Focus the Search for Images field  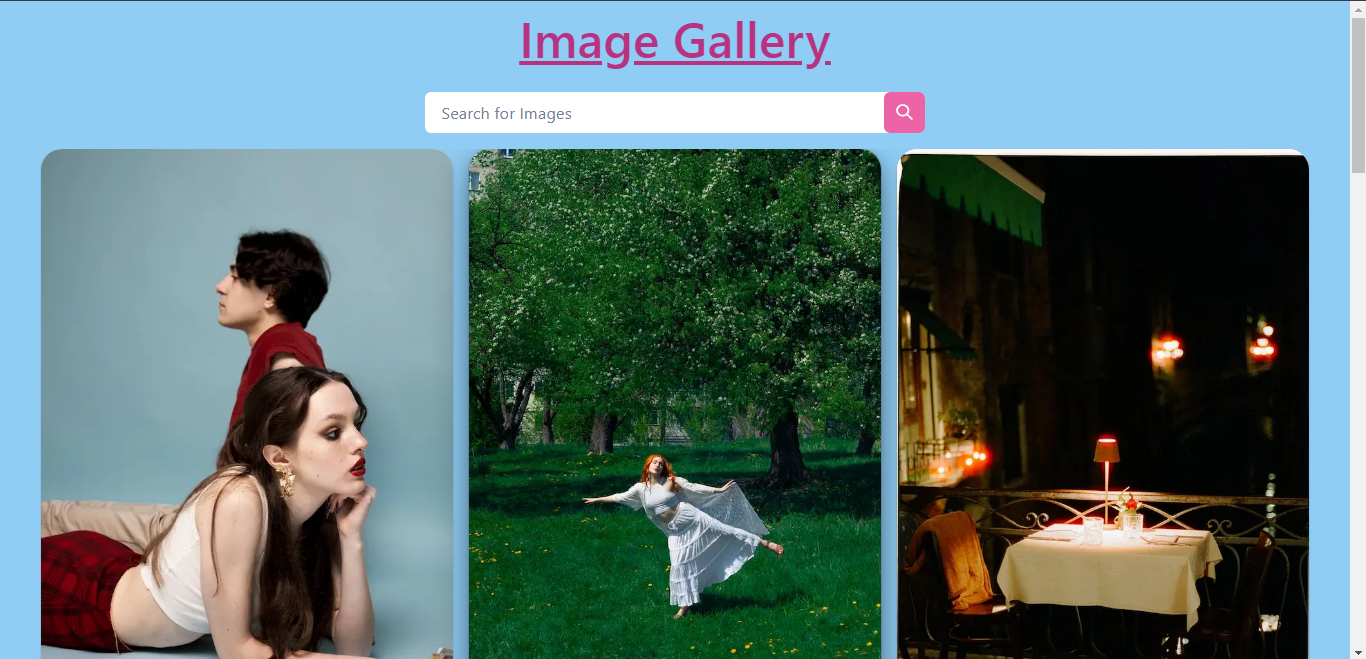point(654,112)
